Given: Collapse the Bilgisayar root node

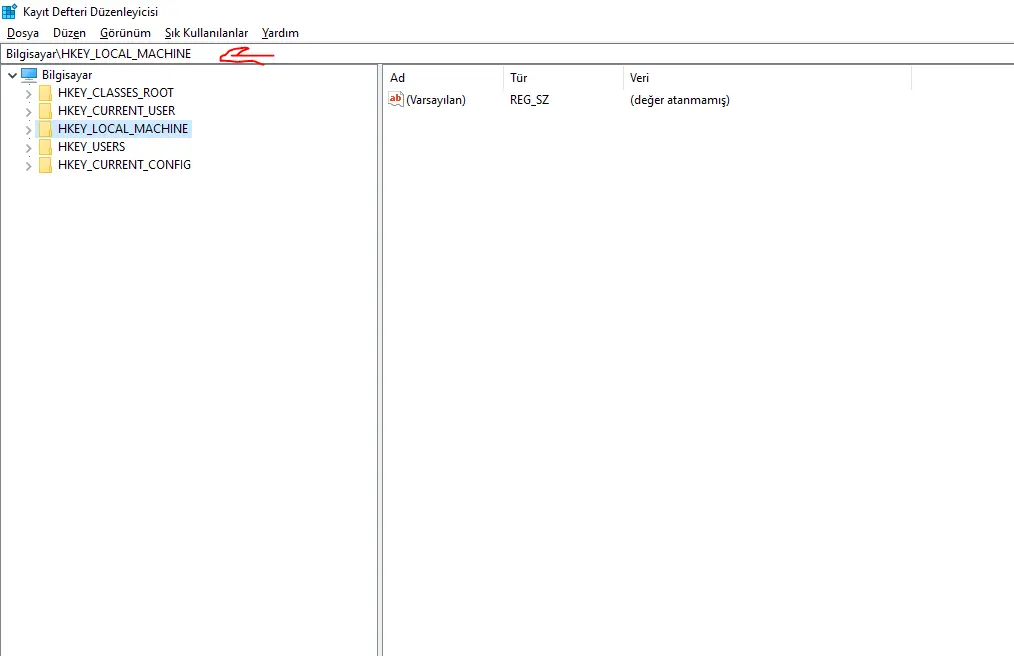Looking at the screenshot, I should [12, 75].
